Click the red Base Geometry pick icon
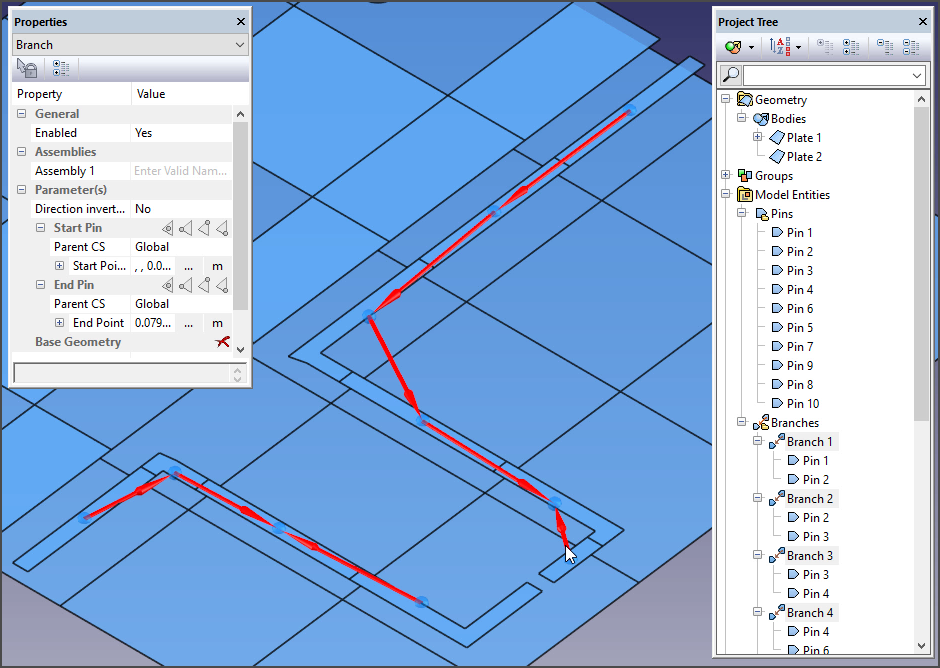 222,342
